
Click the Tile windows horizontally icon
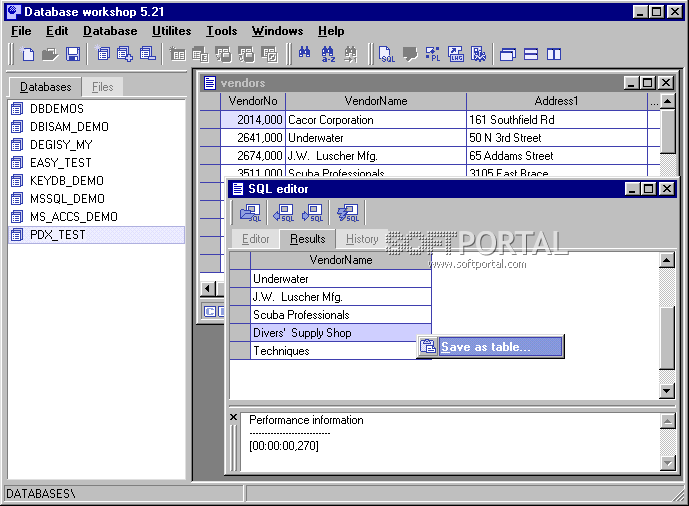coord(531,54)
